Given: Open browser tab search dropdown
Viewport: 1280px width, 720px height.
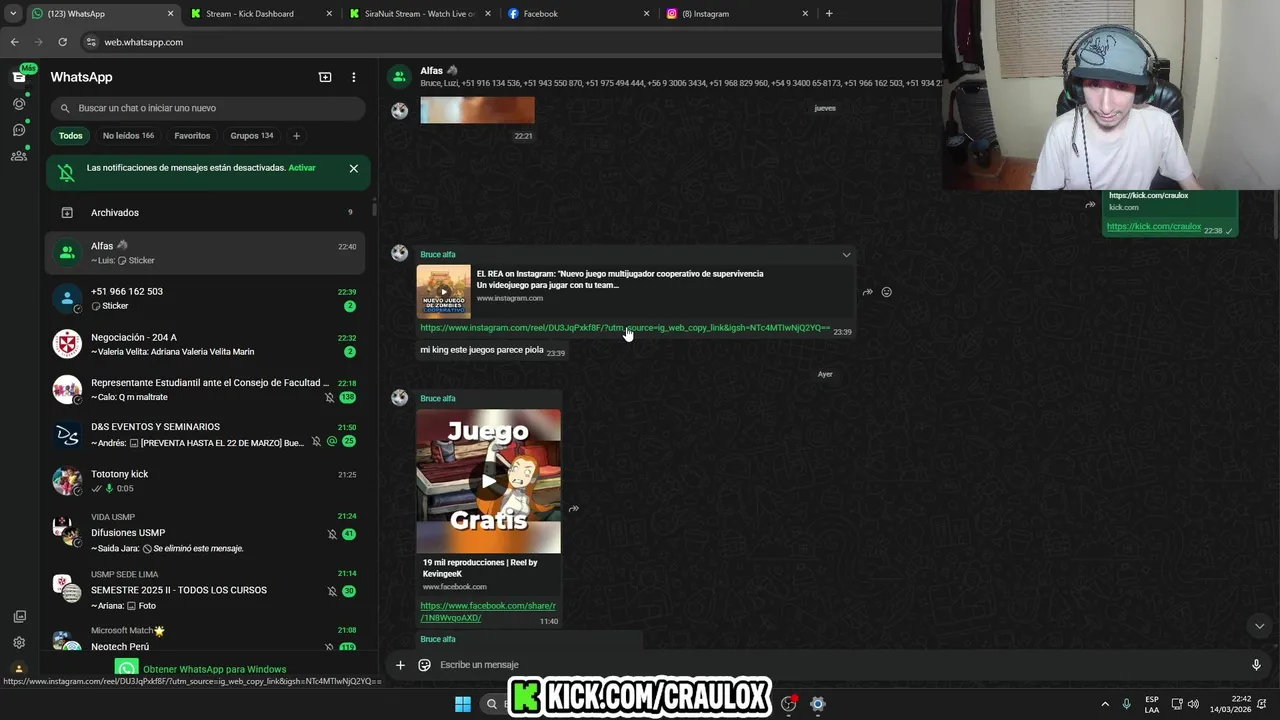Looking at the screenshot, I should click(x=12, y=14).
